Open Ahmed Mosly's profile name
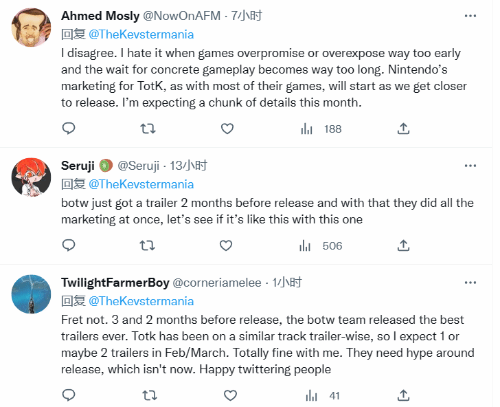The width and height of the screenshot is (500, 407). 100,16
